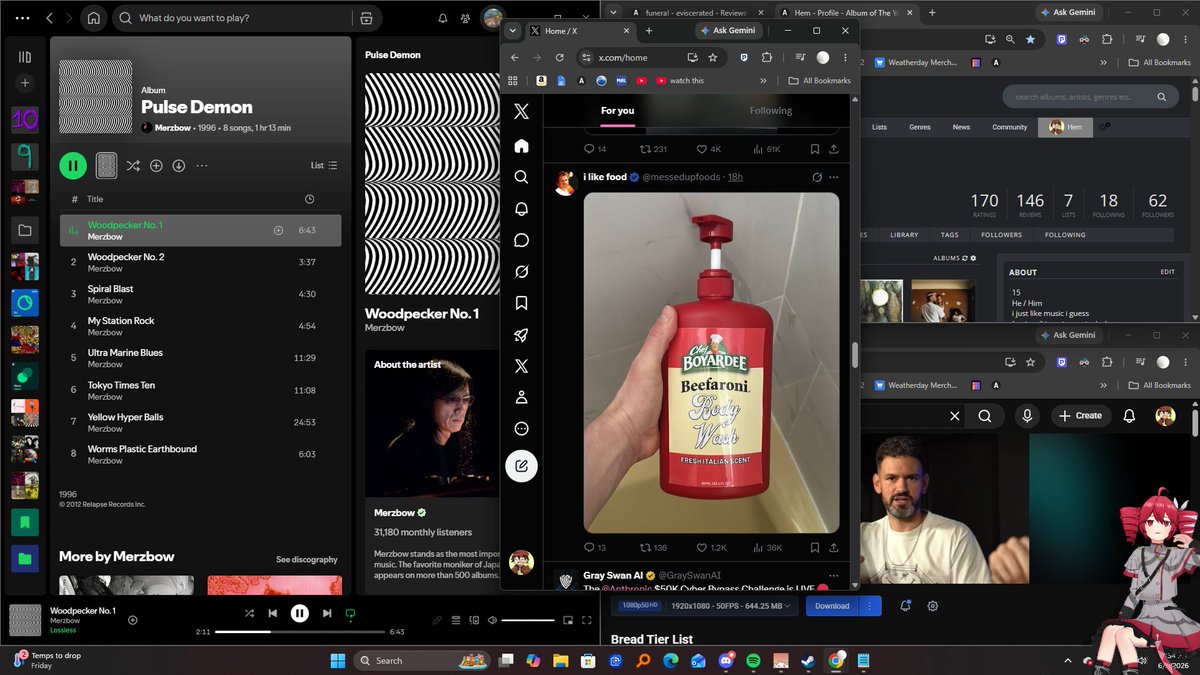Open X Explore search in sidebar
The image size is (1200, 675).
click(x=521, y=177)
